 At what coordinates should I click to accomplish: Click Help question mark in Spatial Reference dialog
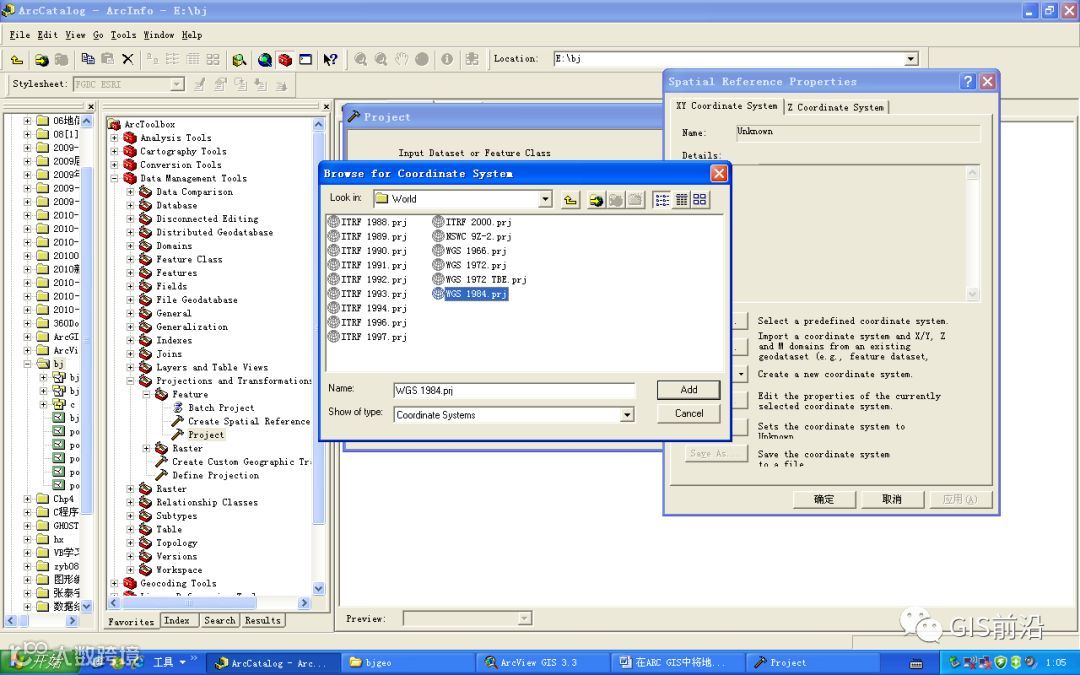click(968, 81)
